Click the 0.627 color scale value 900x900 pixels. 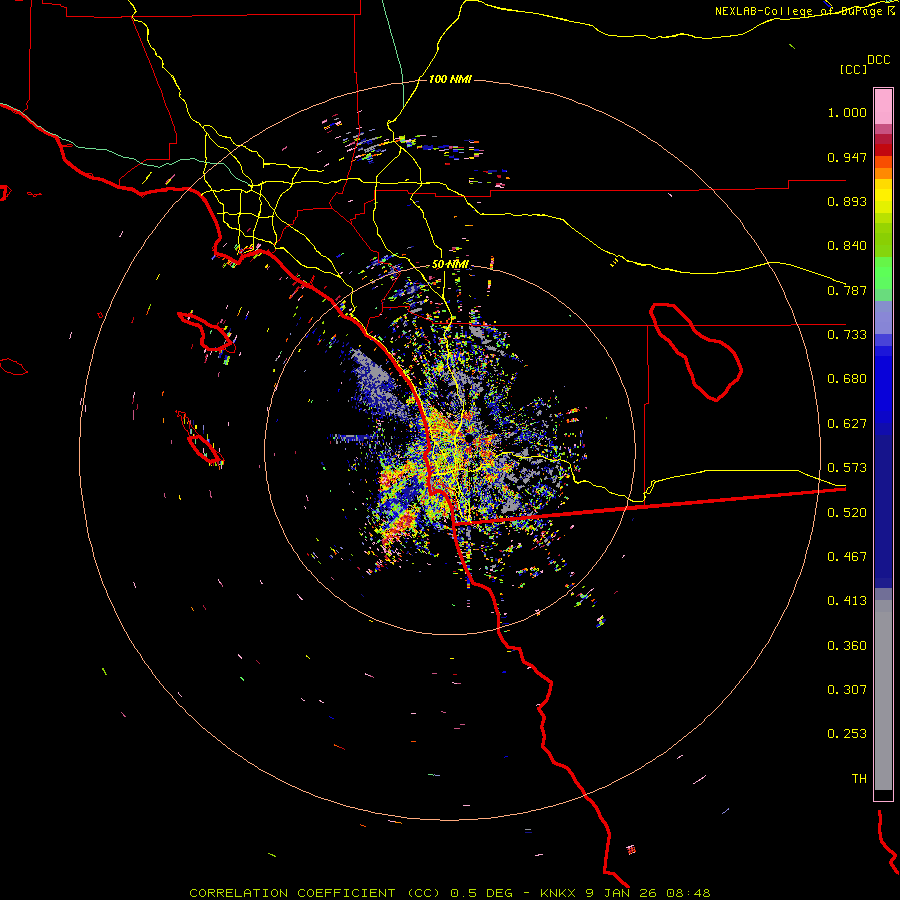point(847,424)
